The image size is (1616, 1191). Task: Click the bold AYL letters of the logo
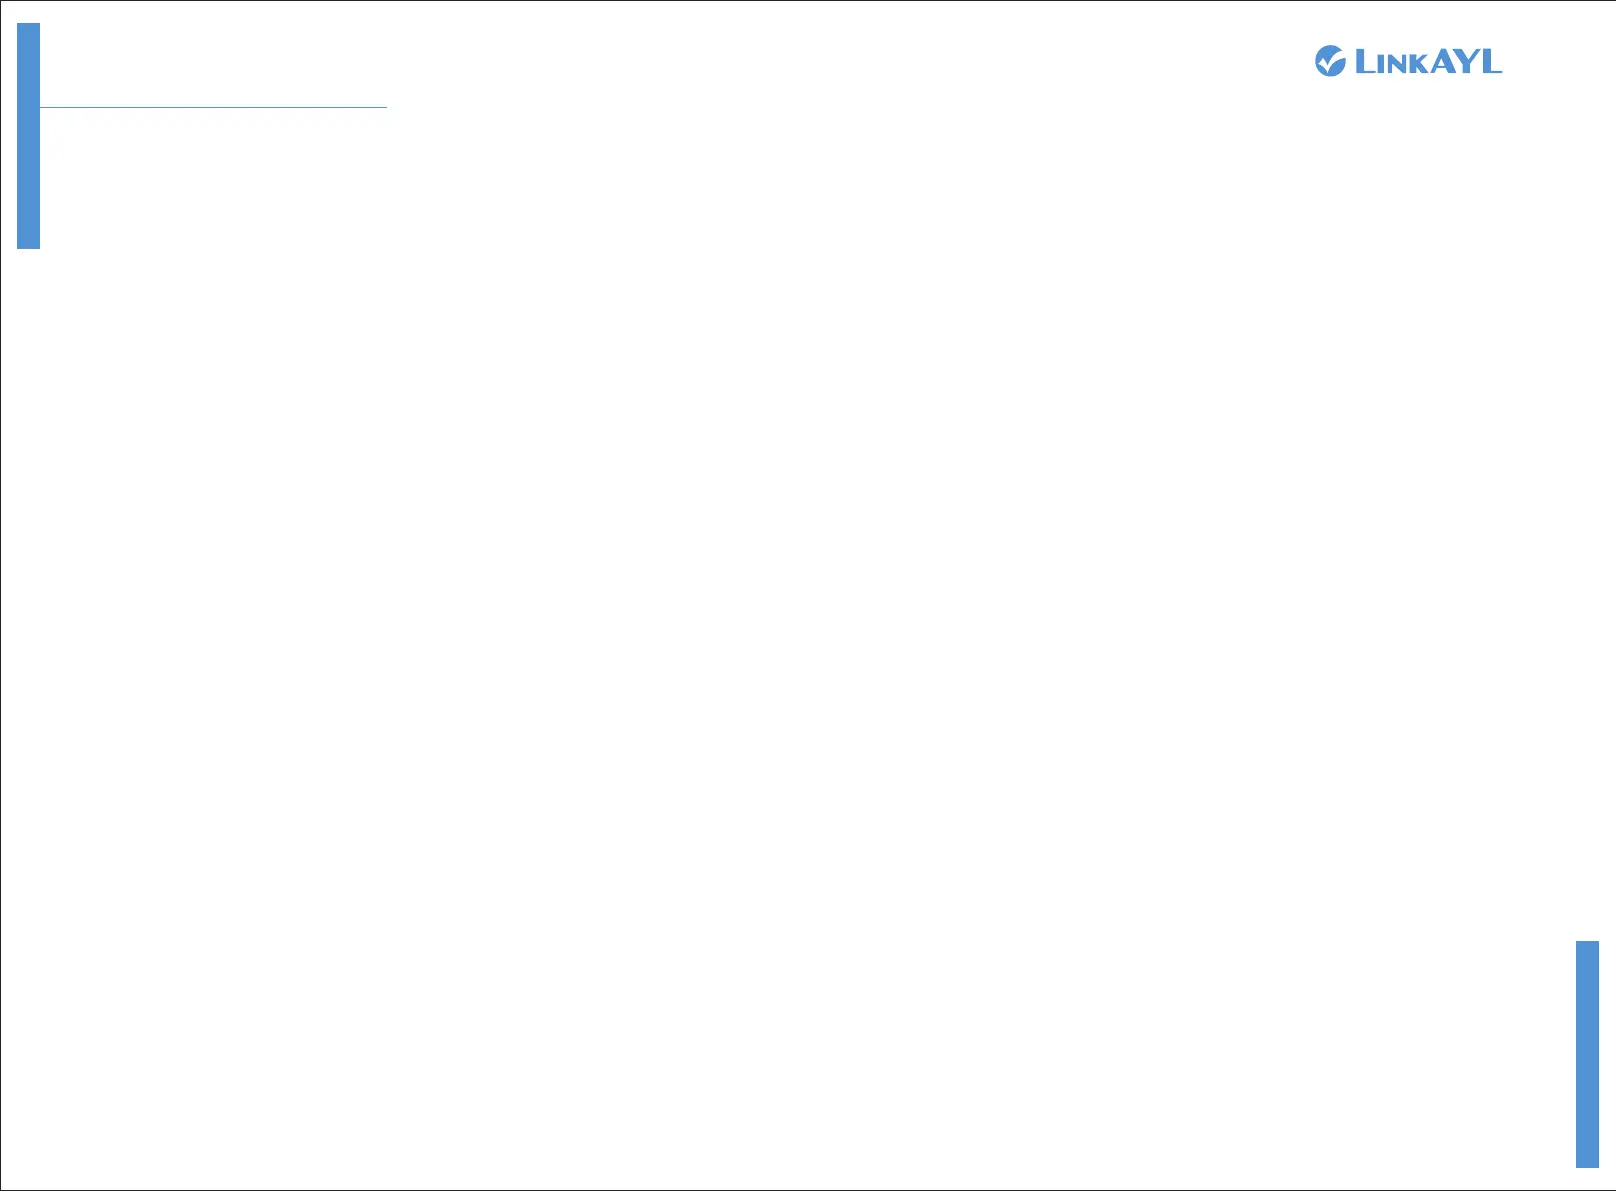coord(1467,61)
